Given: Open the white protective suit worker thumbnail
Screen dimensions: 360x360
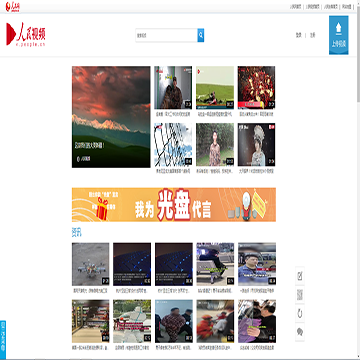Looking at the screenshot, I should [x=132, y=321].
